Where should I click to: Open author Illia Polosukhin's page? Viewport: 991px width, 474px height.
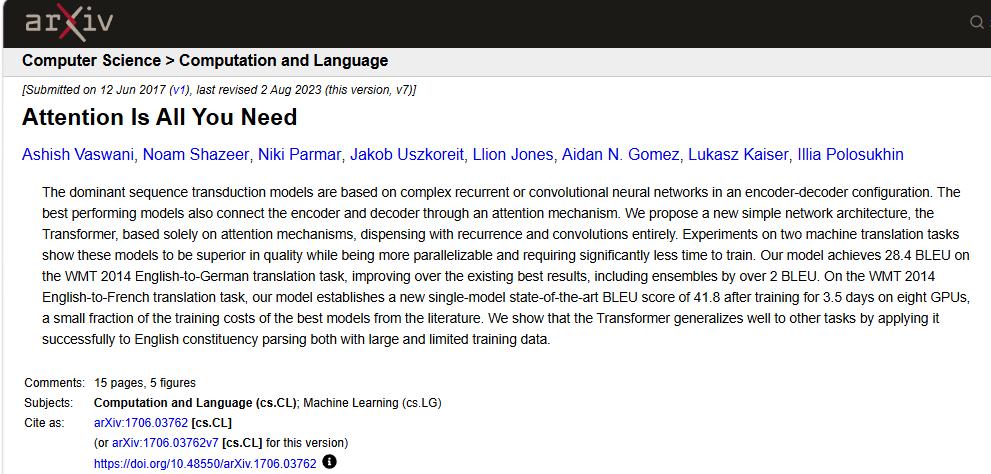851,154
